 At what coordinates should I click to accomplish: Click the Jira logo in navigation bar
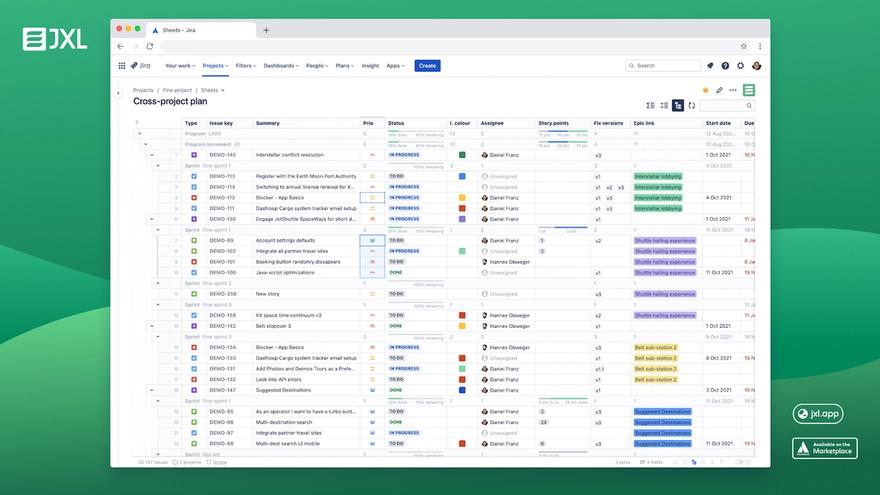click(141, 66)
